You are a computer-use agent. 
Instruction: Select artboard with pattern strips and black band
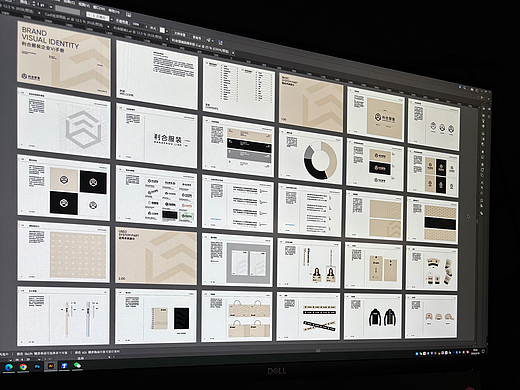(x=432, y=220)
